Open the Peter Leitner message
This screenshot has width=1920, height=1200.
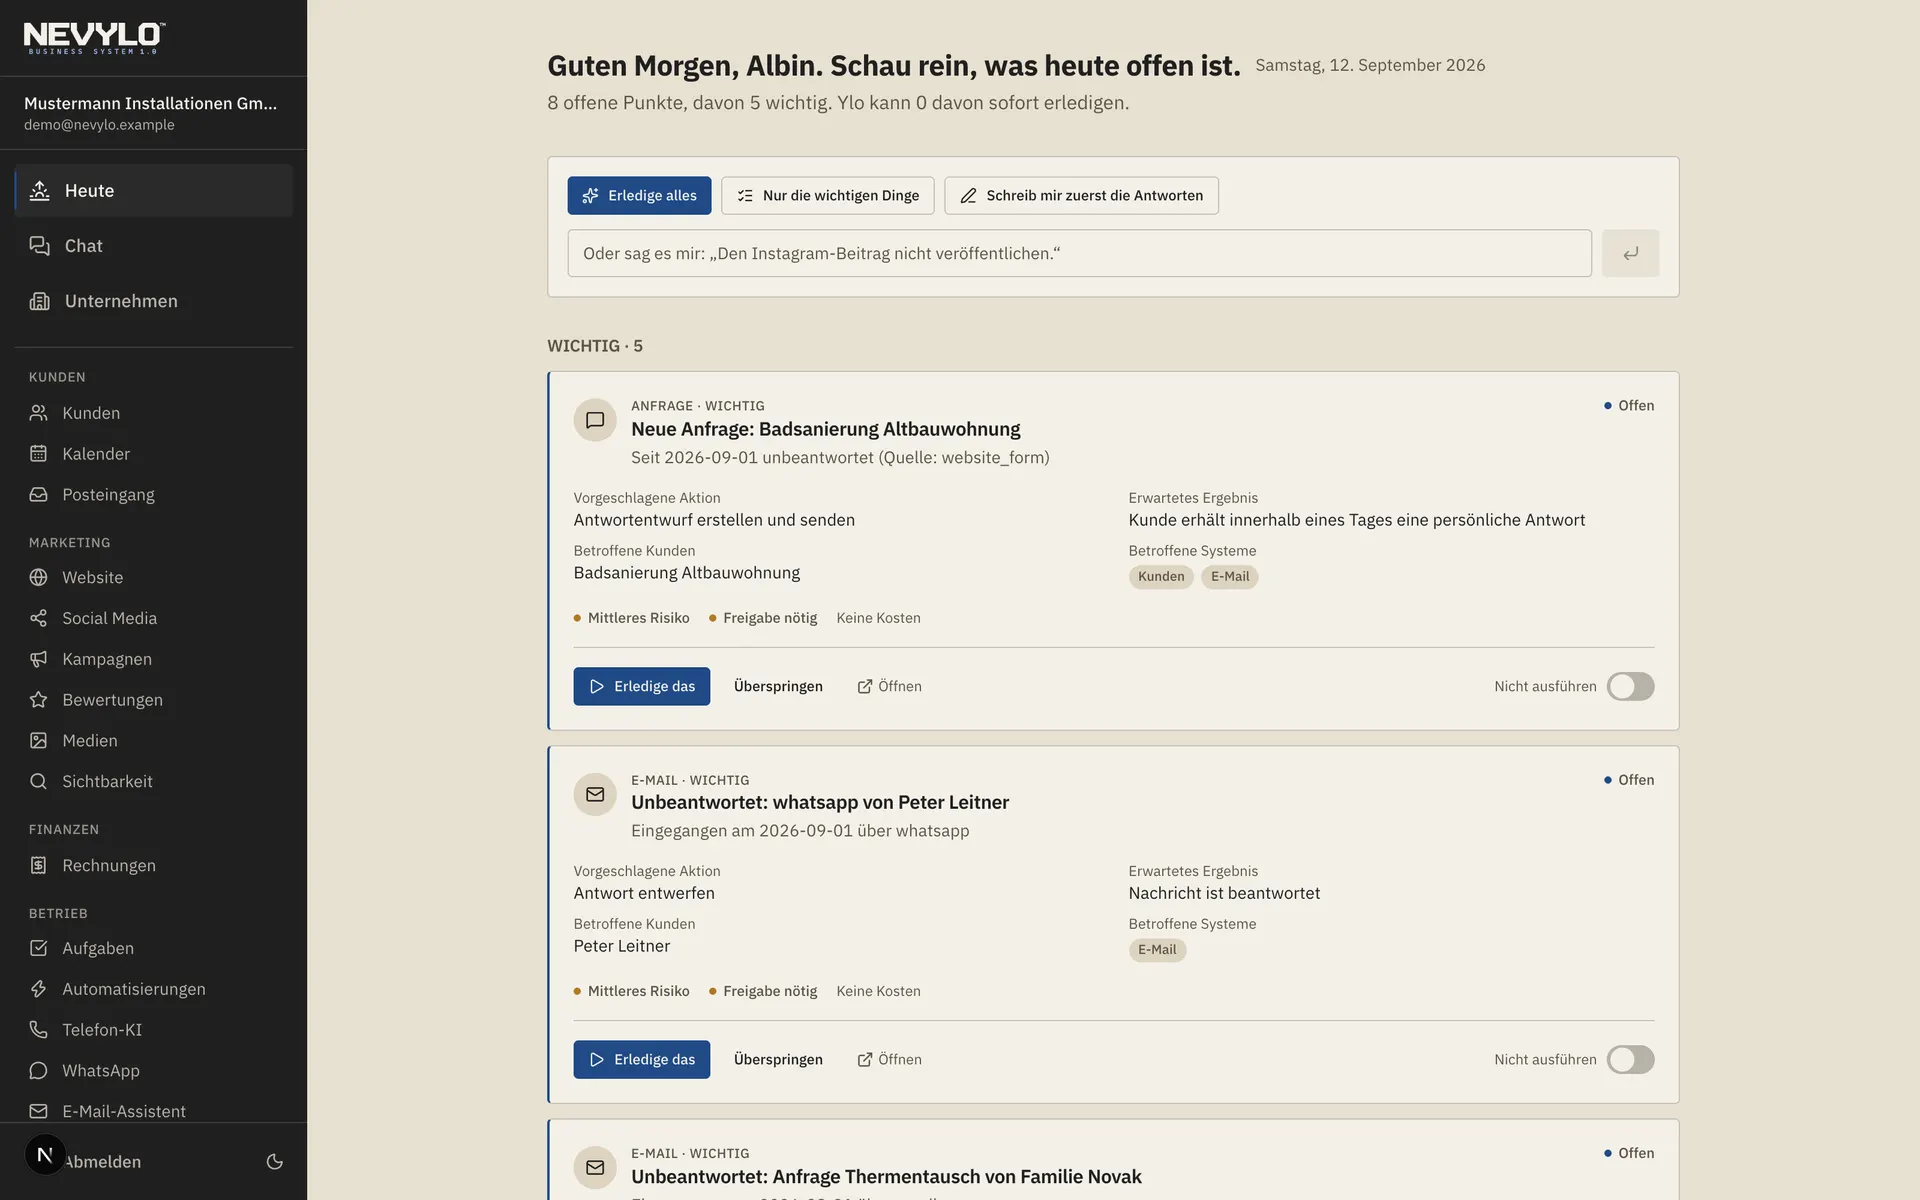[890, 1060]
